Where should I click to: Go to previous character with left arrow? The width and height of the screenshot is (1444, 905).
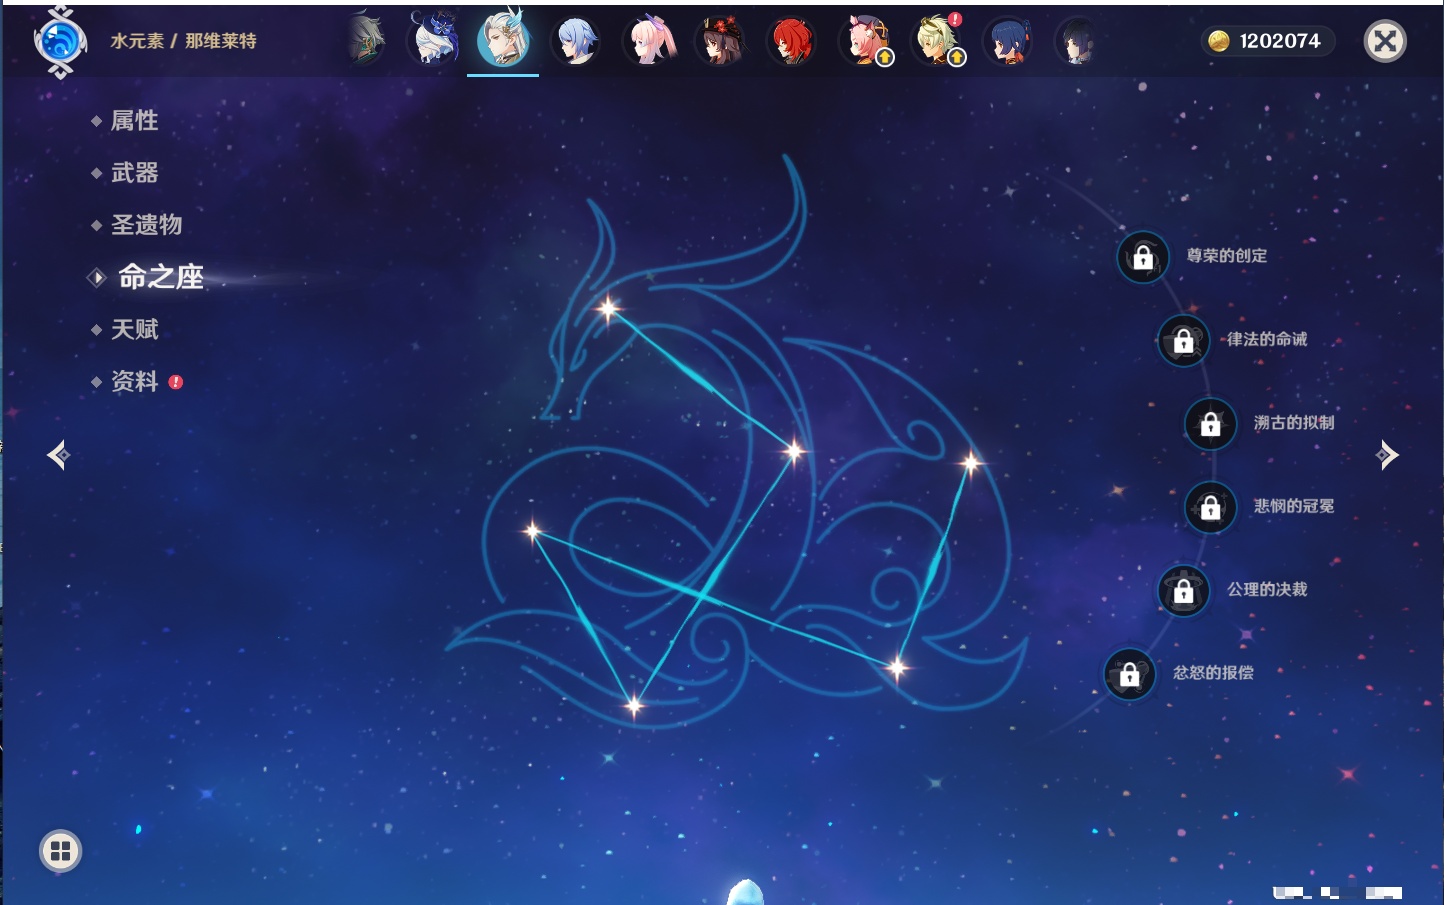tap(58, 456)
